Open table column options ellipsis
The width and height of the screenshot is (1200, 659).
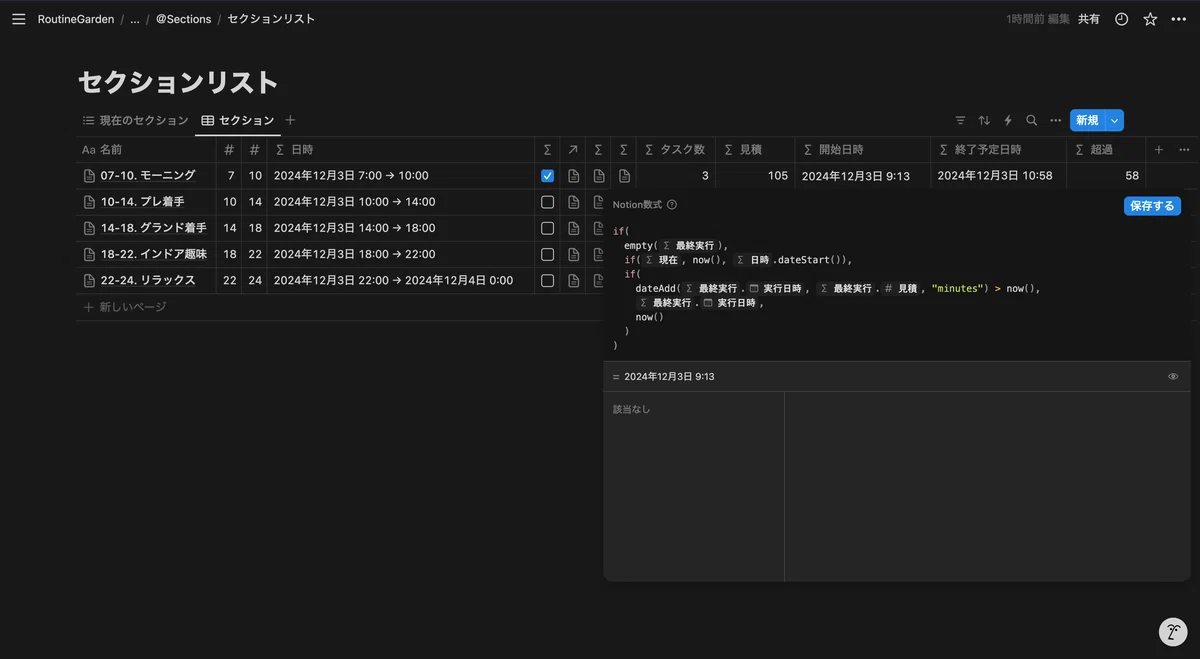click(1184, 150)
